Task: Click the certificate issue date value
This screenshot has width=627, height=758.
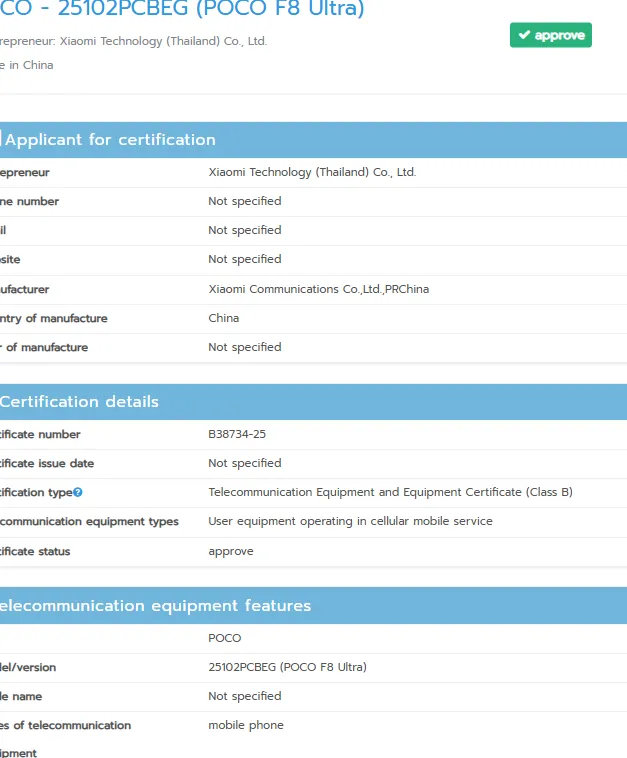Action: click(x=245, y=463)
